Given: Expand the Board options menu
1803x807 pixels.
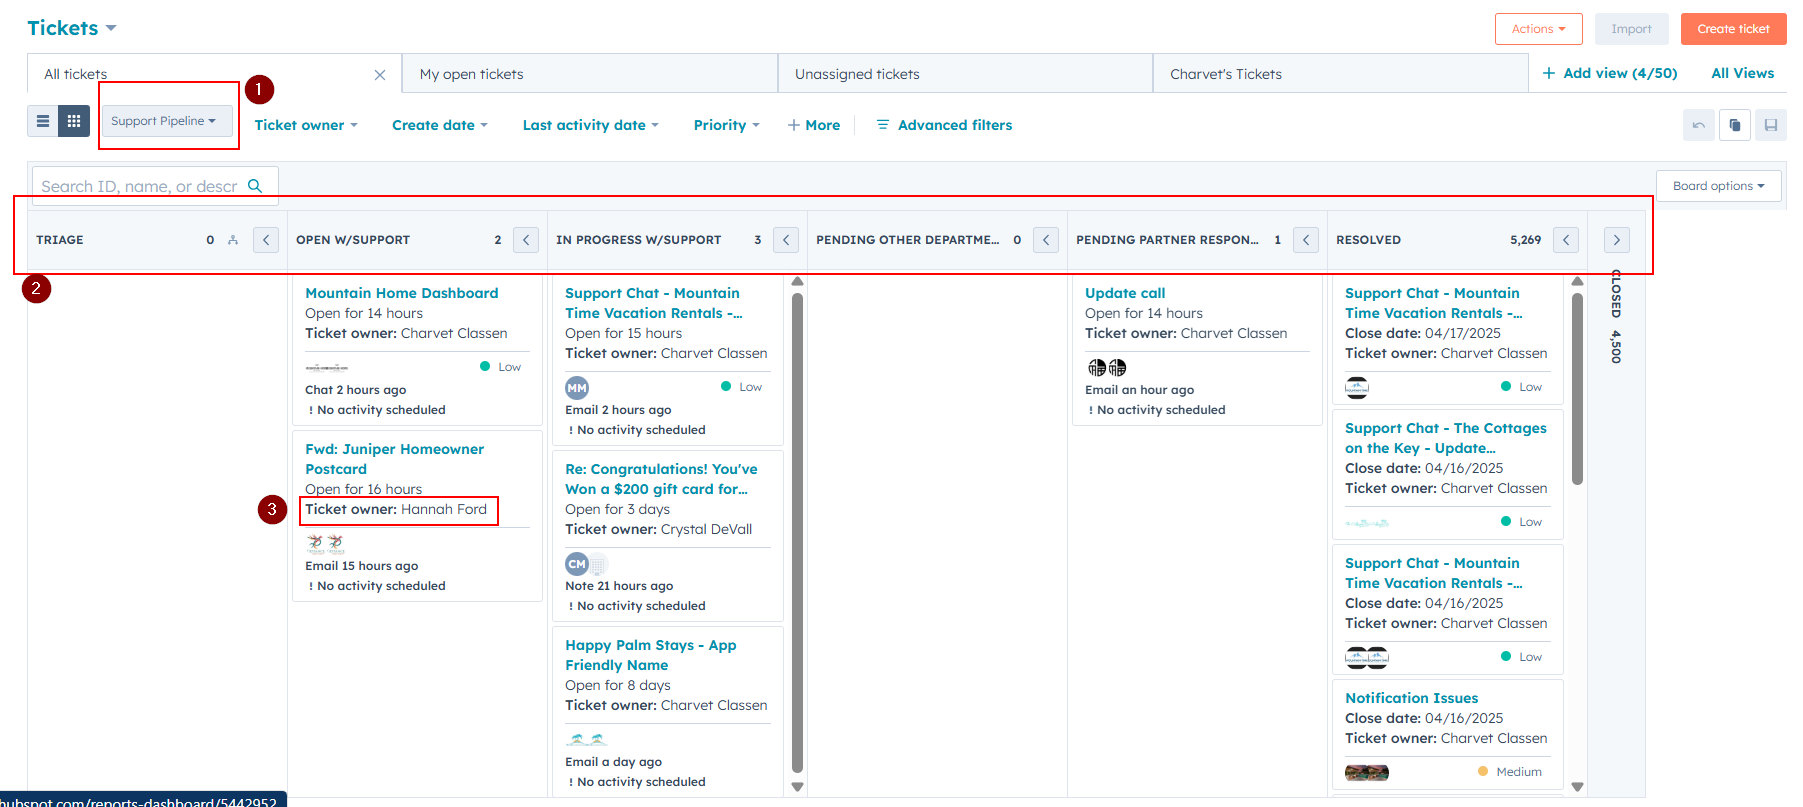Looking at the screenshot, I should click(x=1718, y=186).
